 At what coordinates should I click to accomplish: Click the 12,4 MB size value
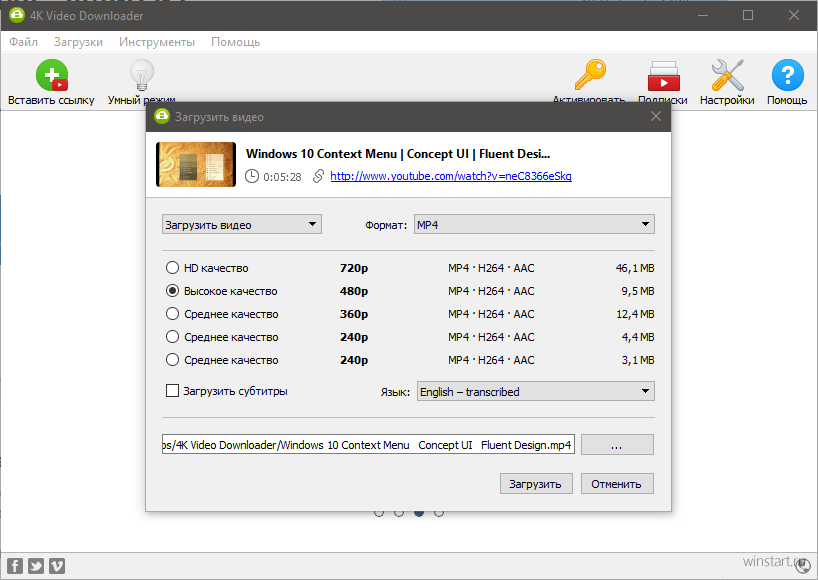pyautogui.click(x=635, y=314)
